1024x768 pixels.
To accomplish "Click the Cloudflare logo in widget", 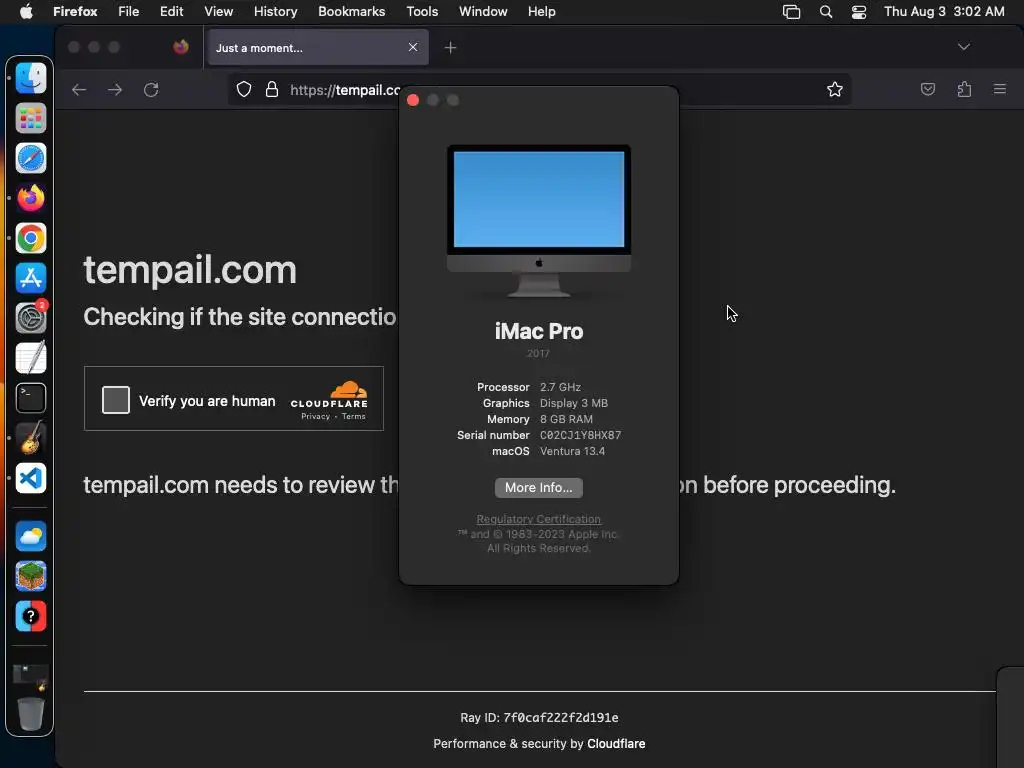I will coord(329,394).
